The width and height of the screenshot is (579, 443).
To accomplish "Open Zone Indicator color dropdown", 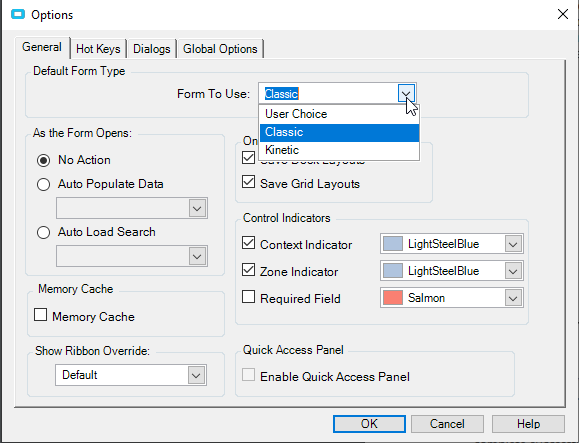I will (x=513, y=271).
